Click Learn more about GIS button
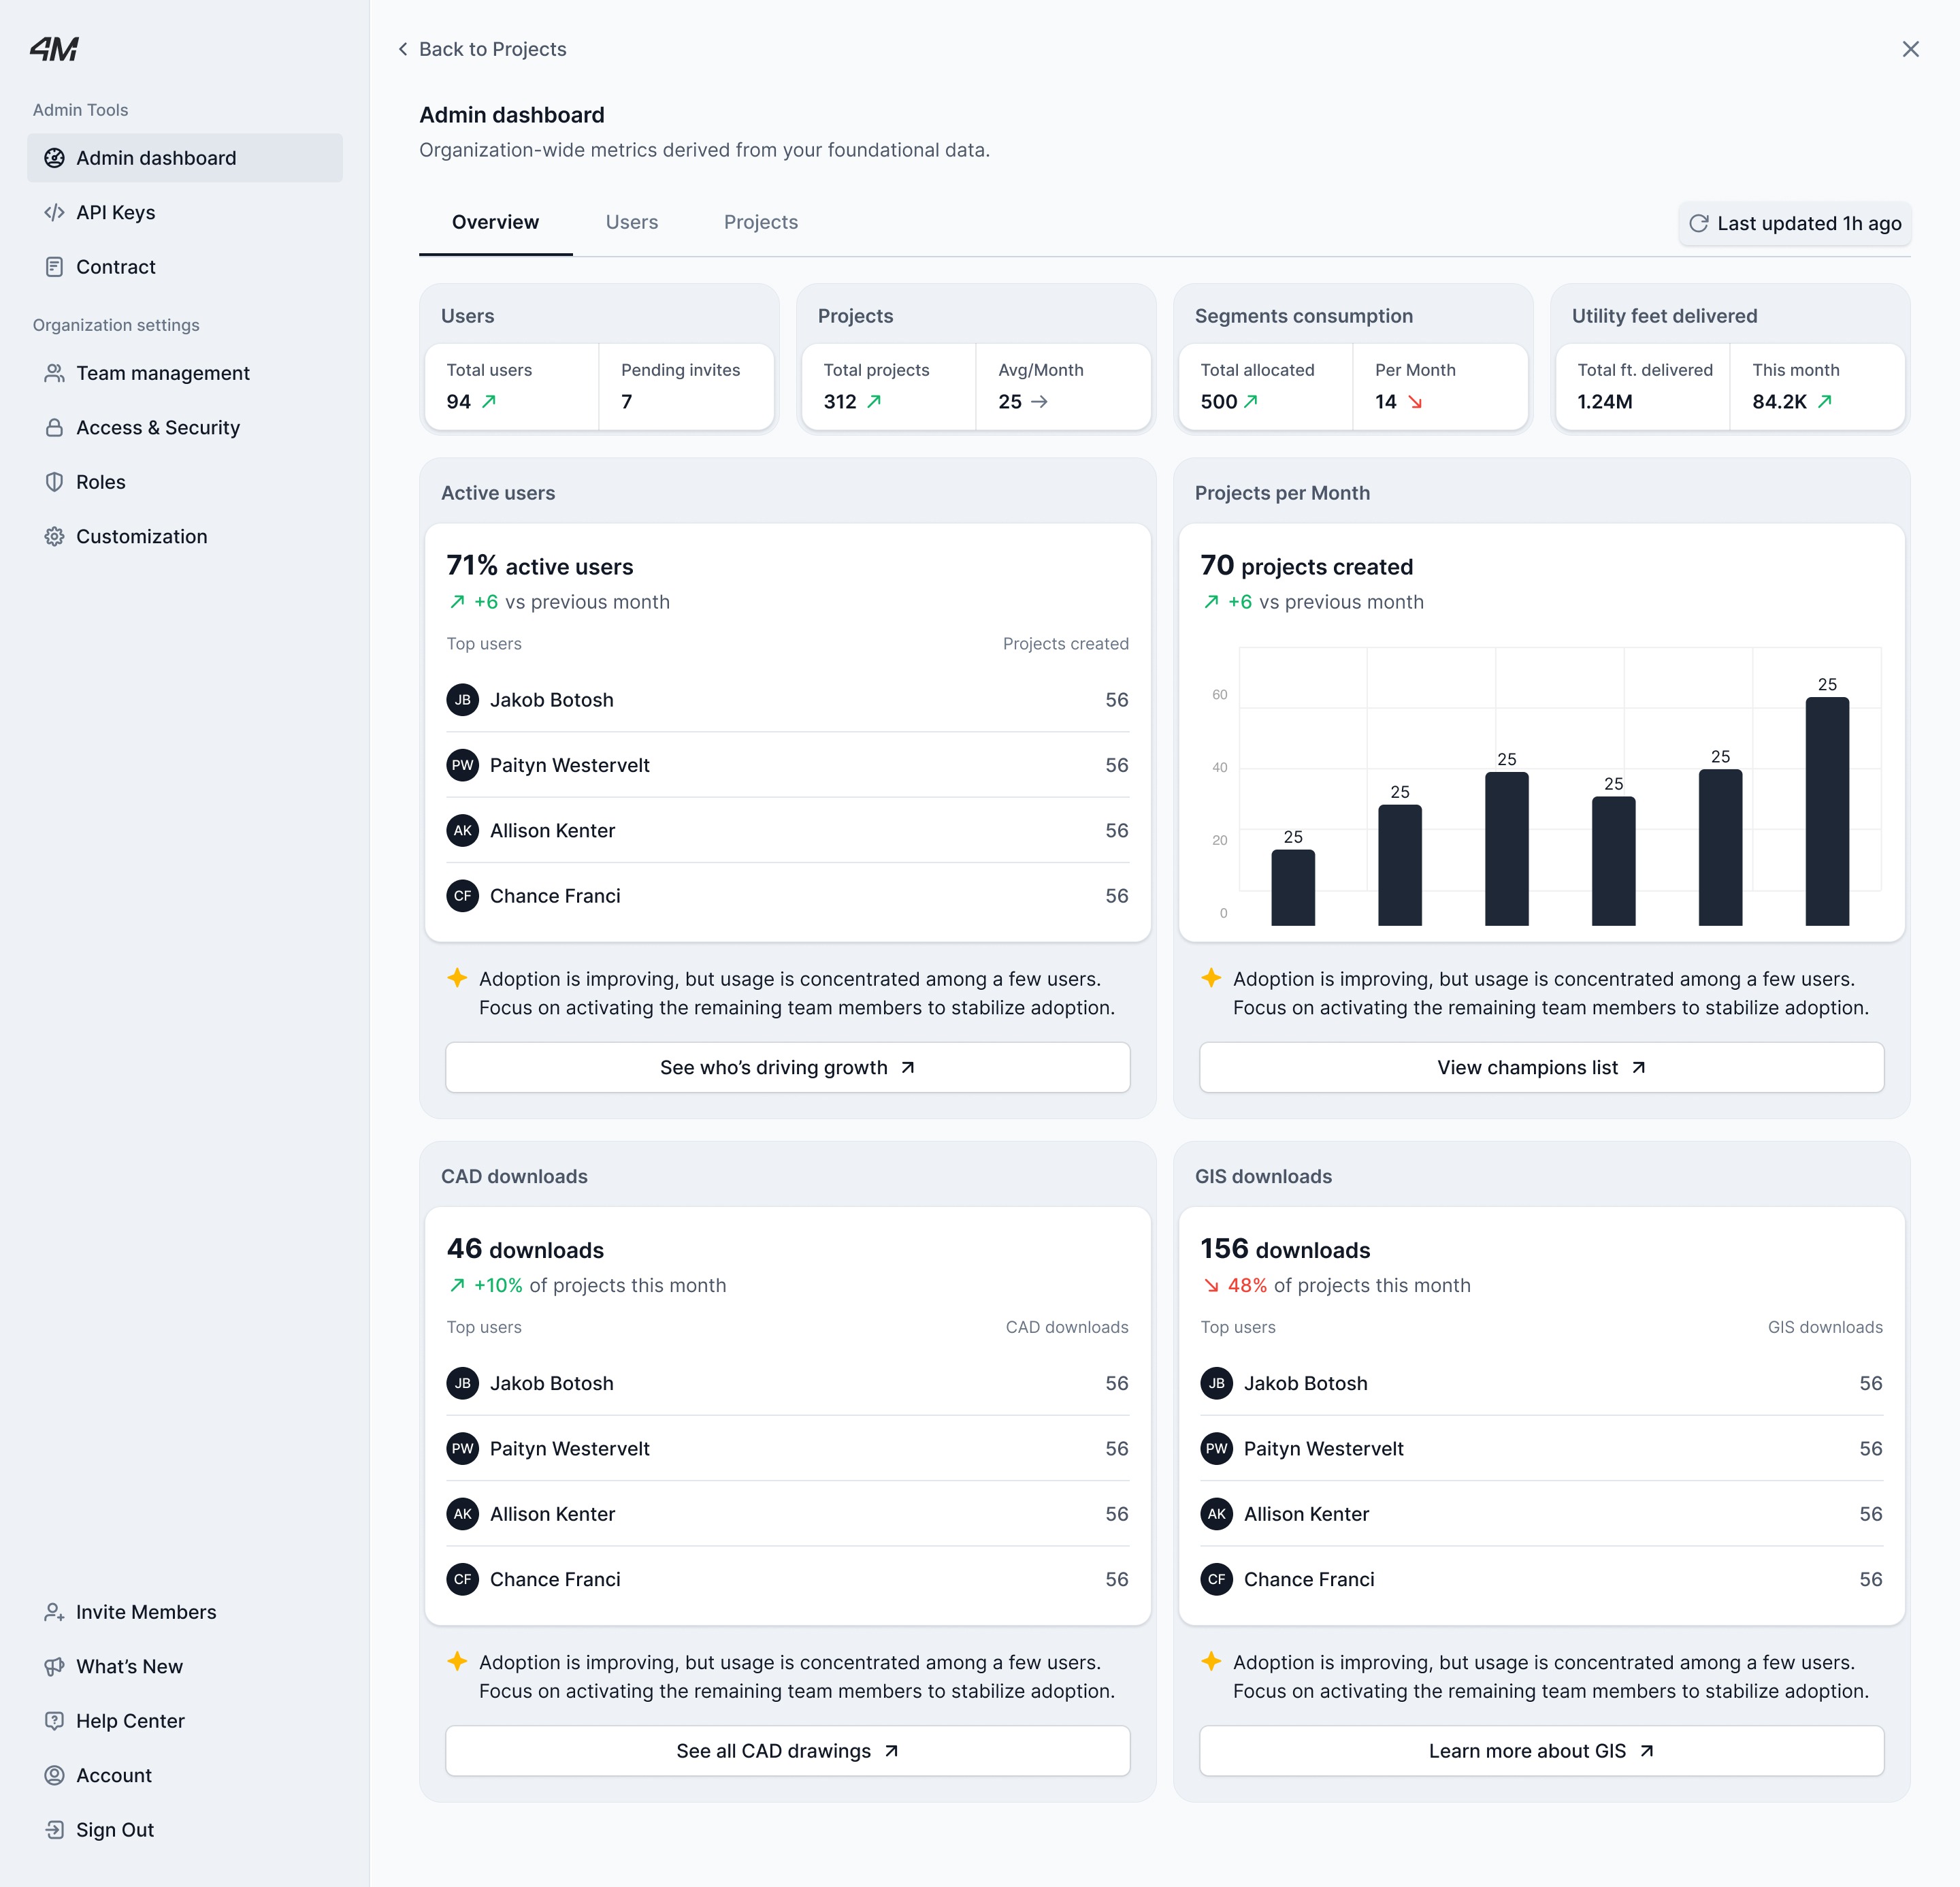This screenshot has width=1960, height=1887. click(x=1541, y=1751)
